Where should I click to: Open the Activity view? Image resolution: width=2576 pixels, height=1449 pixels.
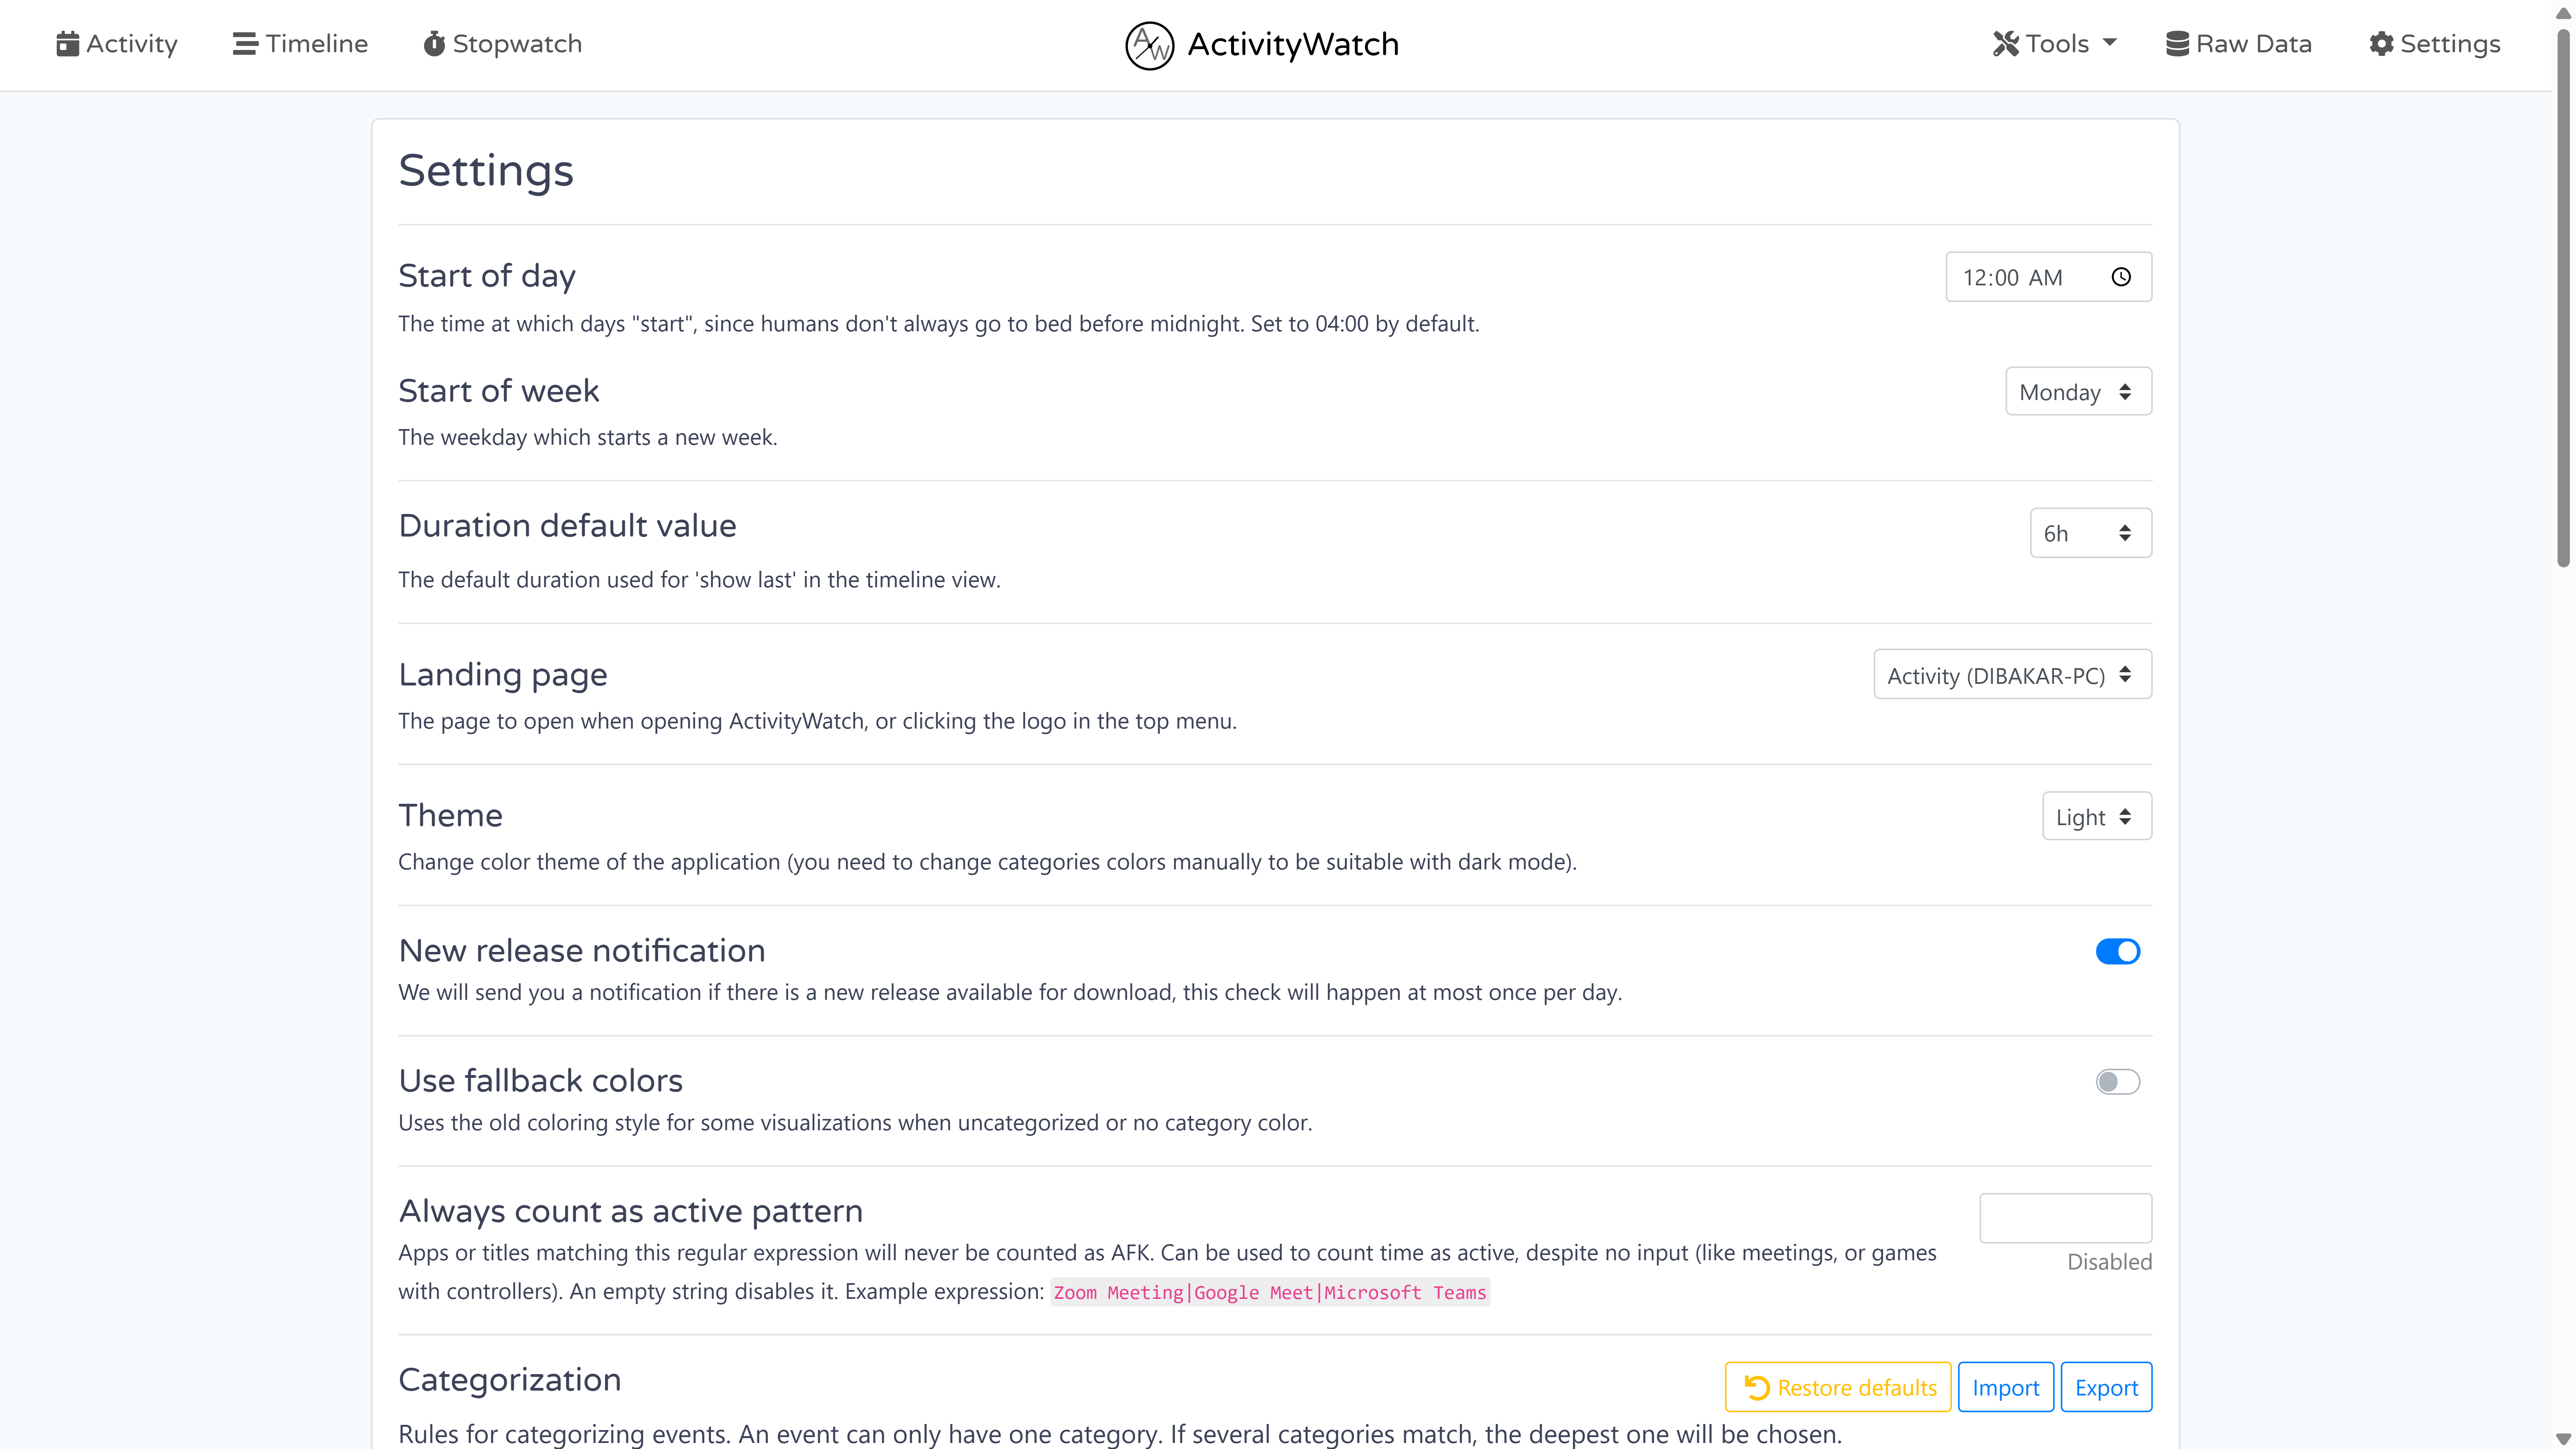117,44
